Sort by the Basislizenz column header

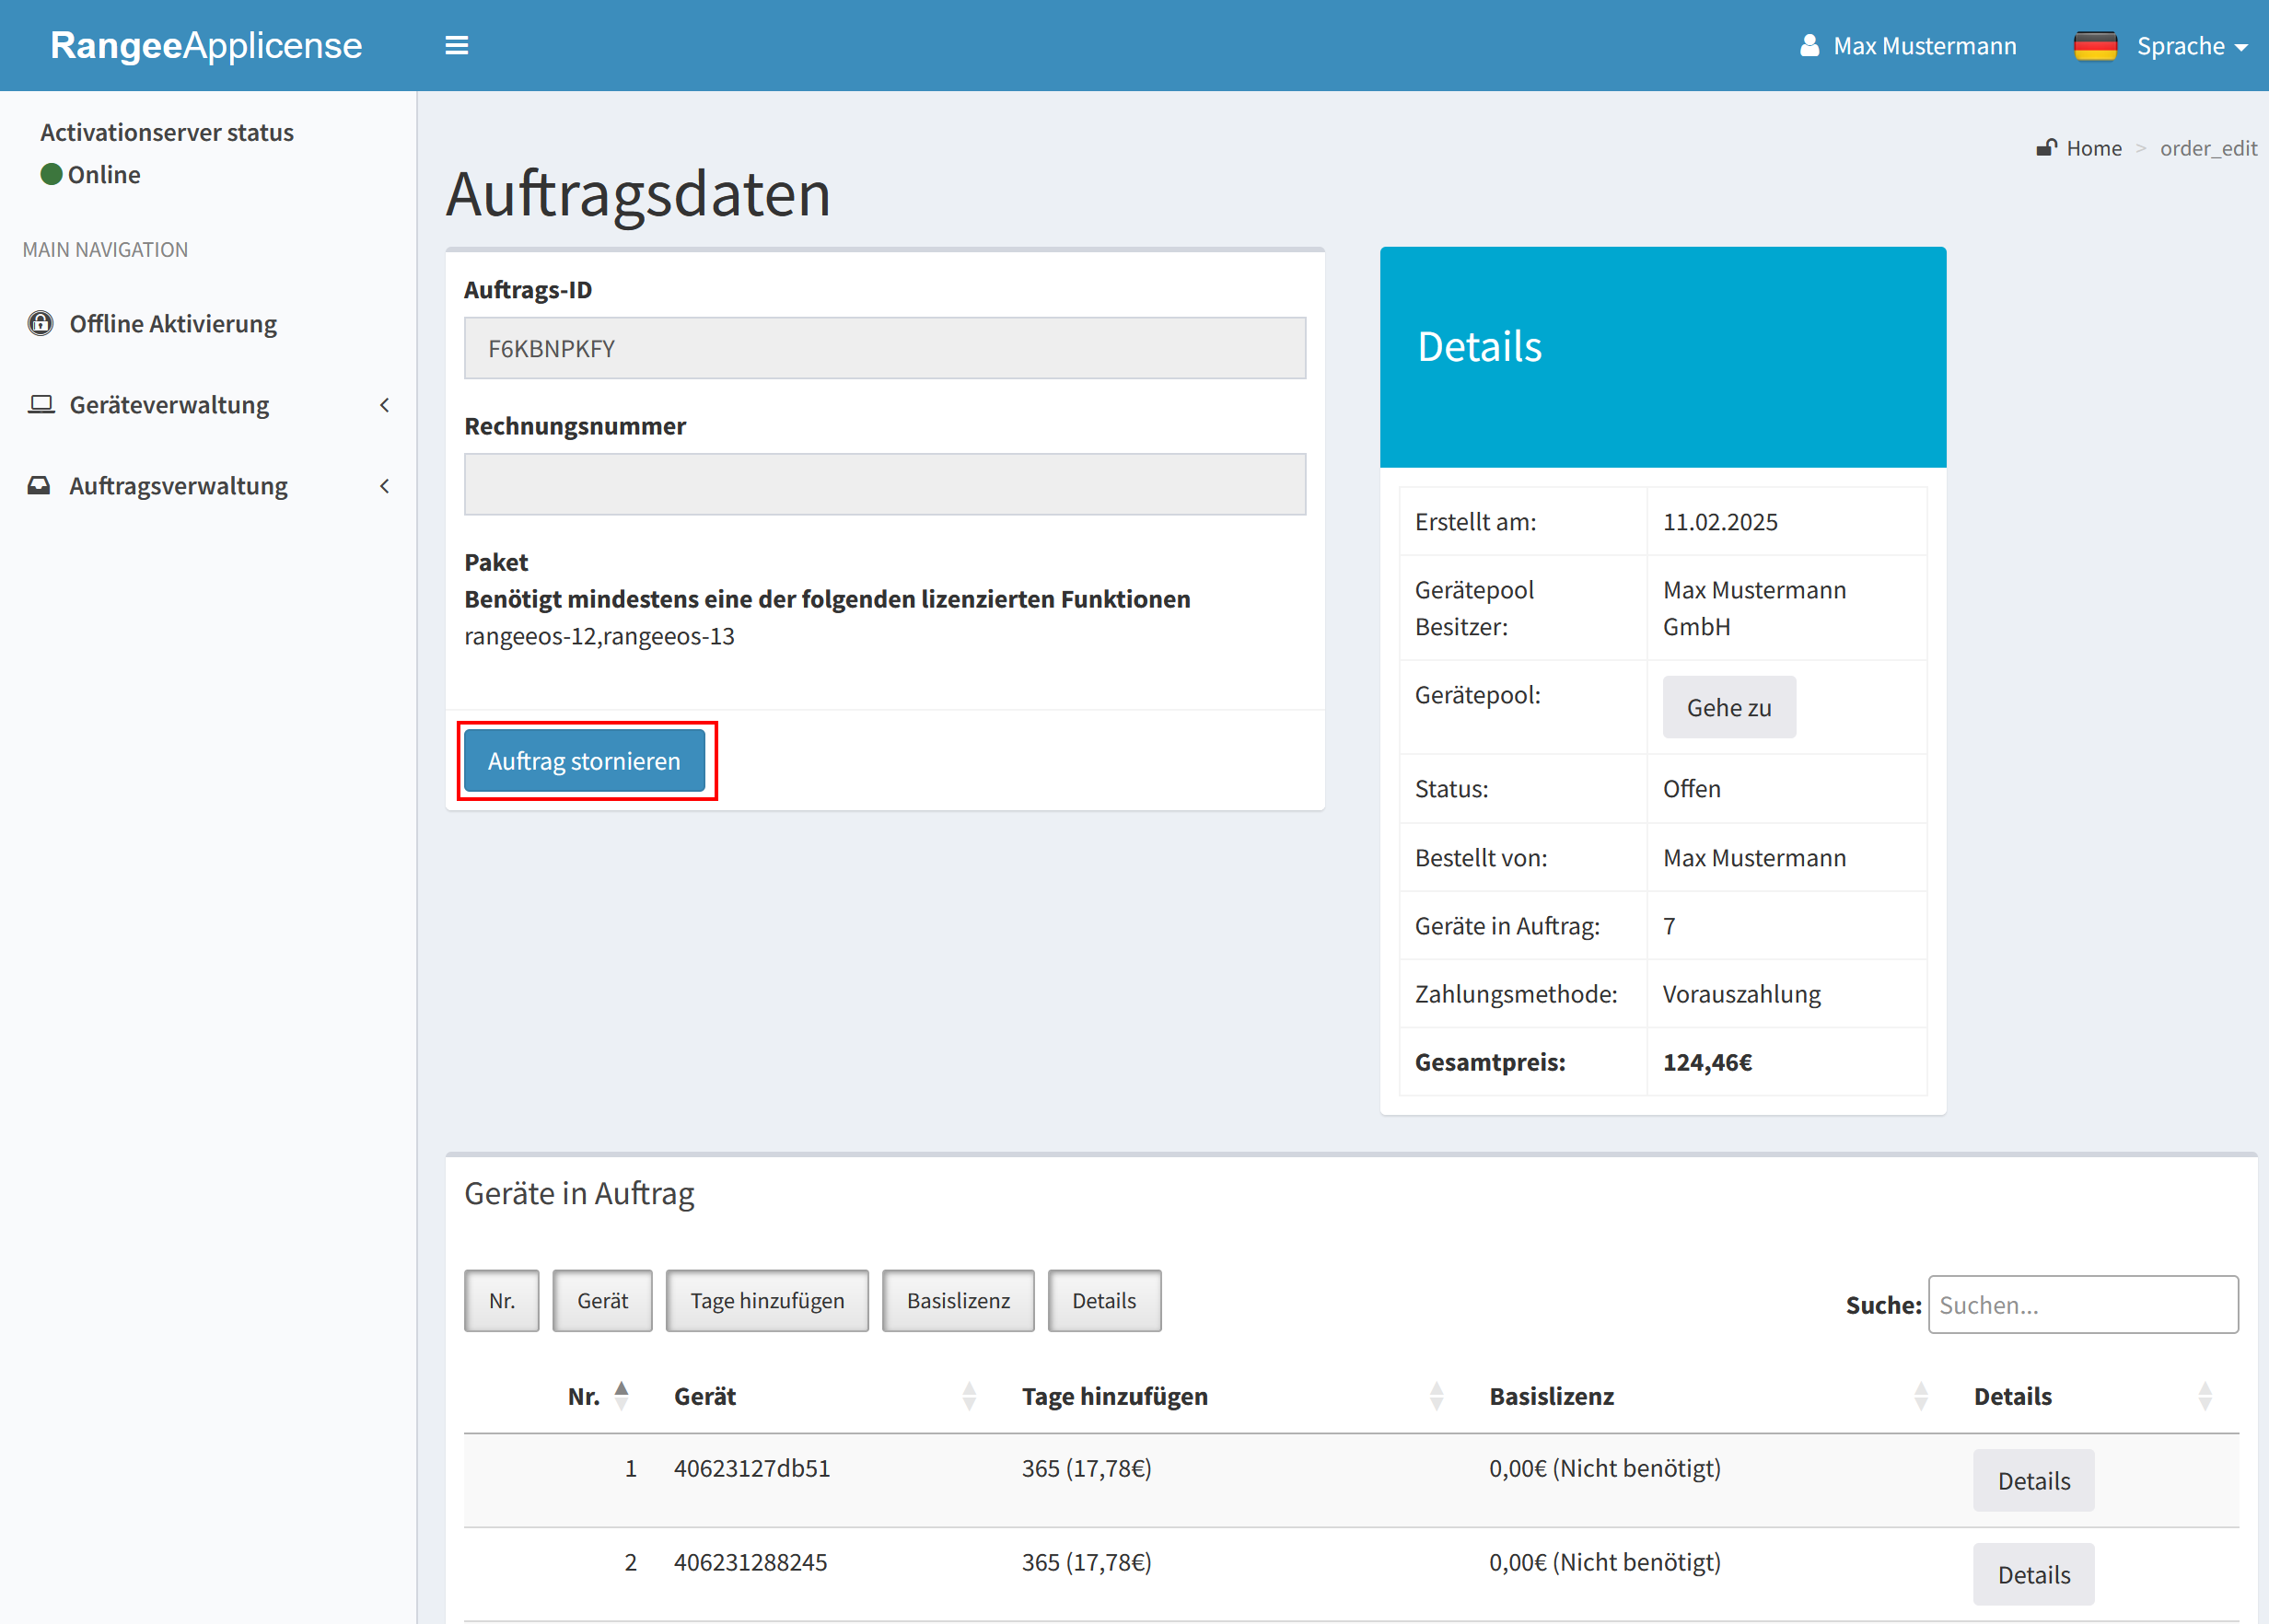click(1551, 1395)
